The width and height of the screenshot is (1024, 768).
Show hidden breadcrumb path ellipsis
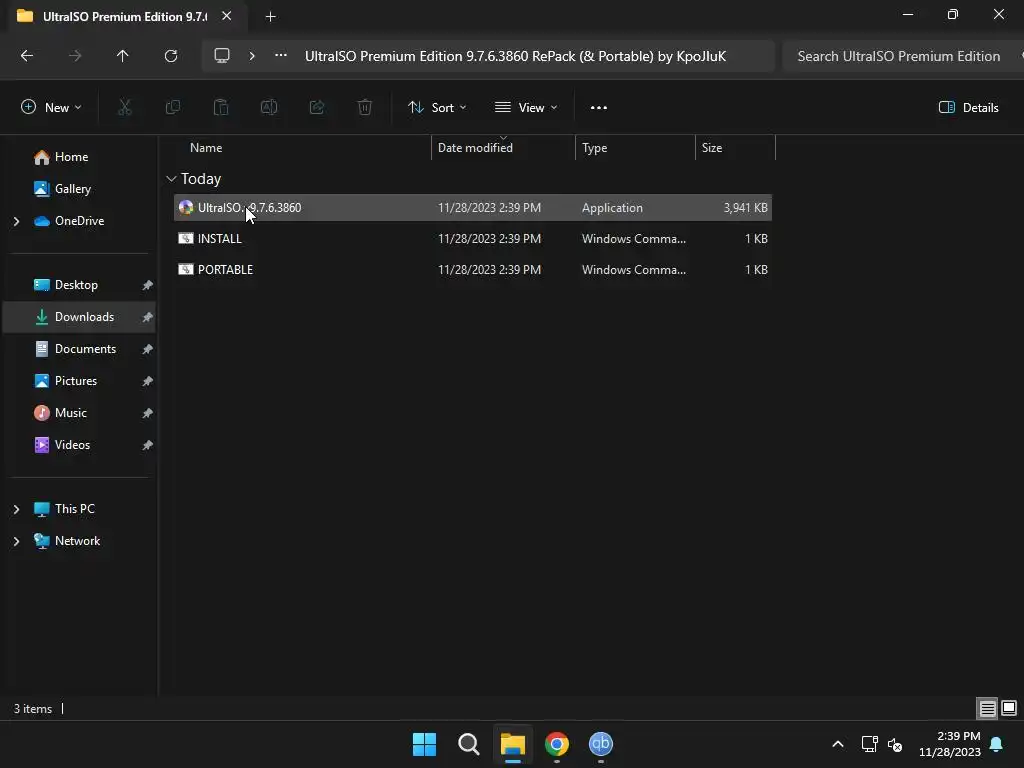(281, 56)
